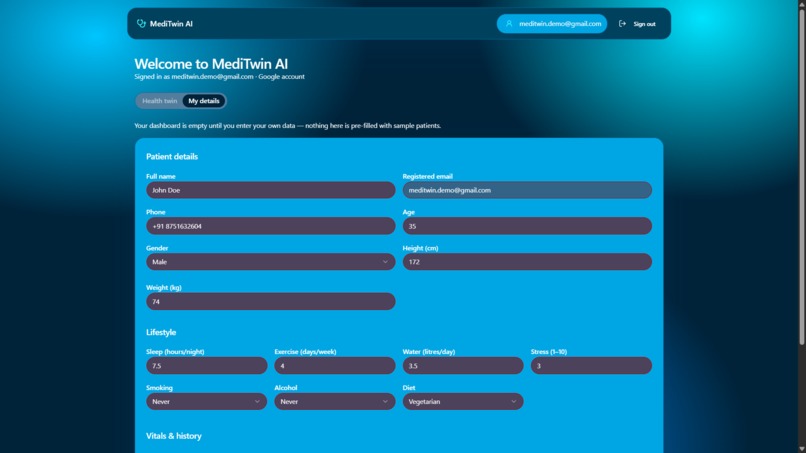This screenshot has height=453, width=806.
Task: Open the Diet dropdown showing Vegetarian
Action: (x=463, y=402)
